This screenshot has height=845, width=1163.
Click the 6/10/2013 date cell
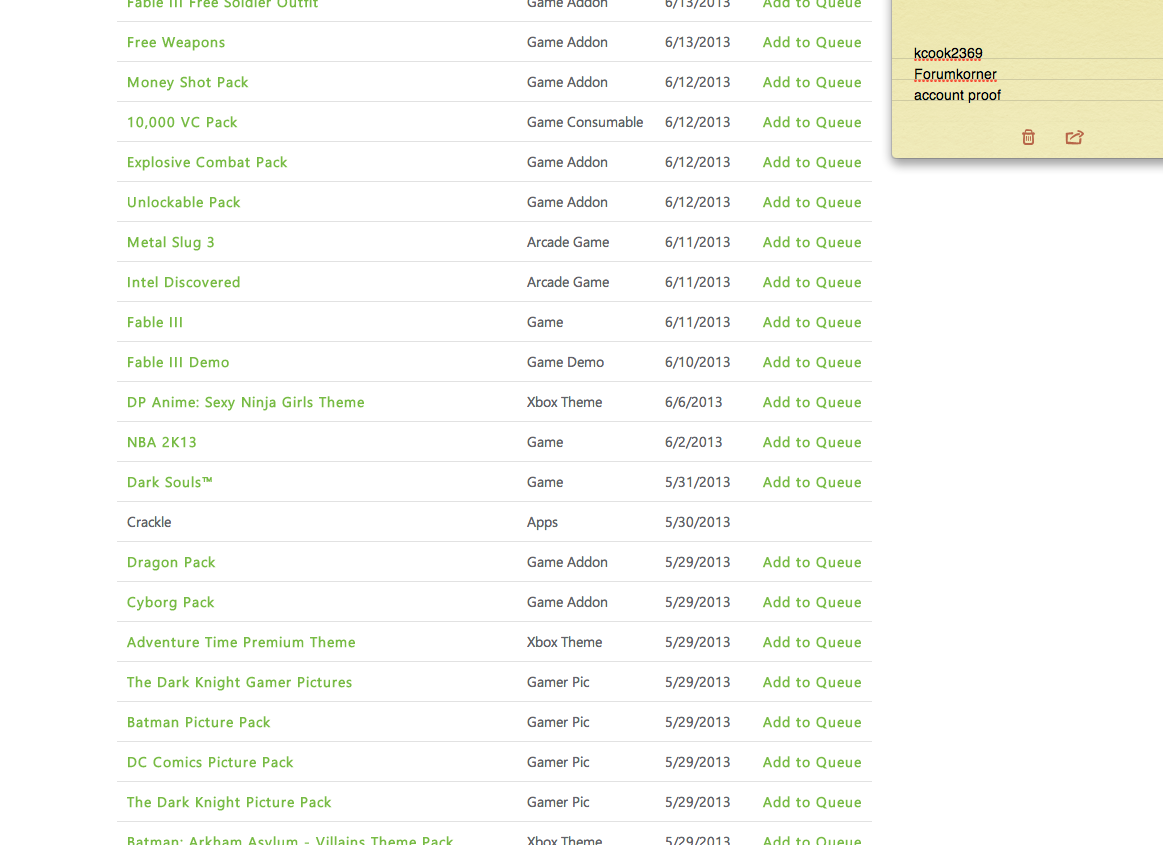pos(697,363)
